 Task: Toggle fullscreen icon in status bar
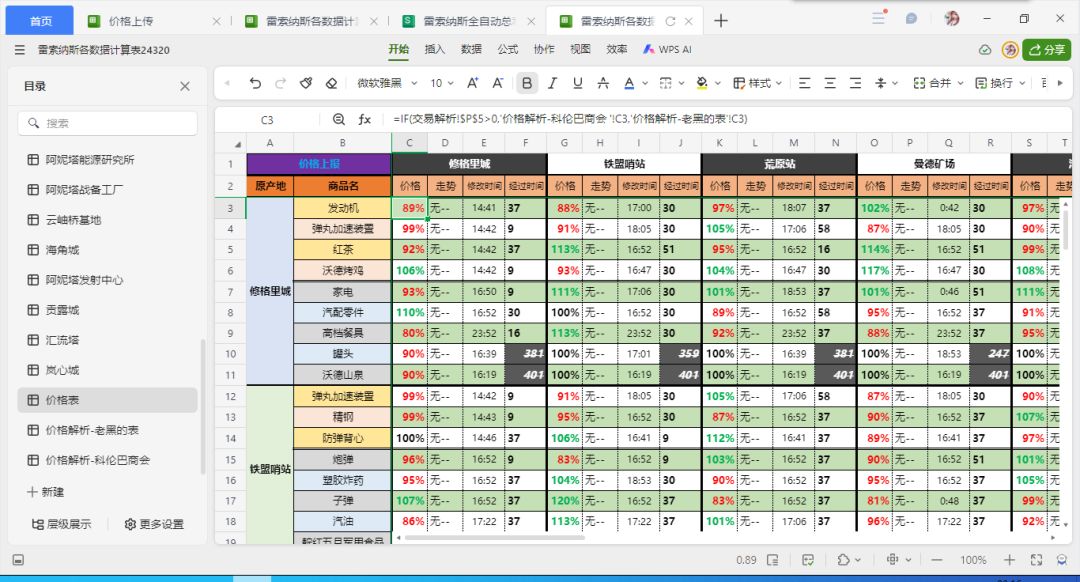point(1036,560)
